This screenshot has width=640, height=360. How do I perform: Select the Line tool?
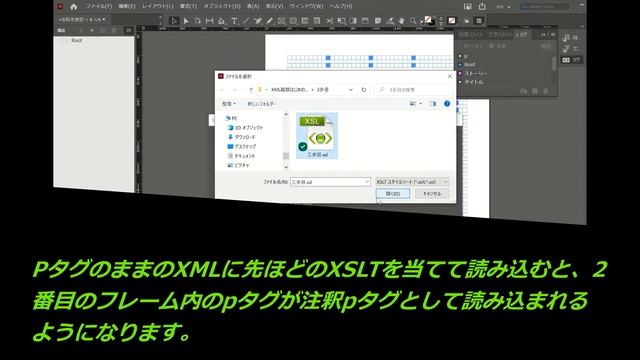pos(246,21)
